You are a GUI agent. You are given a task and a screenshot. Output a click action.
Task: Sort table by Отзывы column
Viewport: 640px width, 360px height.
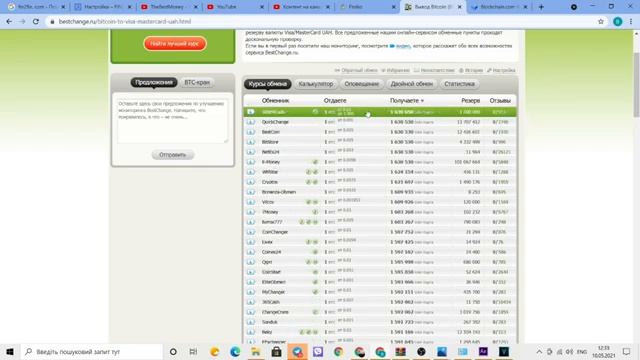click(500, 100)
